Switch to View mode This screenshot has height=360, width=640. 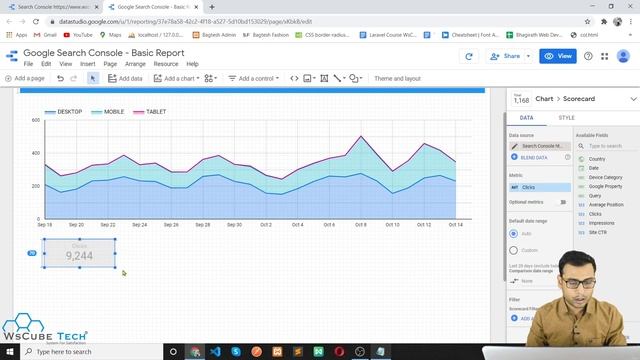pyautogui.click(x=558, y=56)
